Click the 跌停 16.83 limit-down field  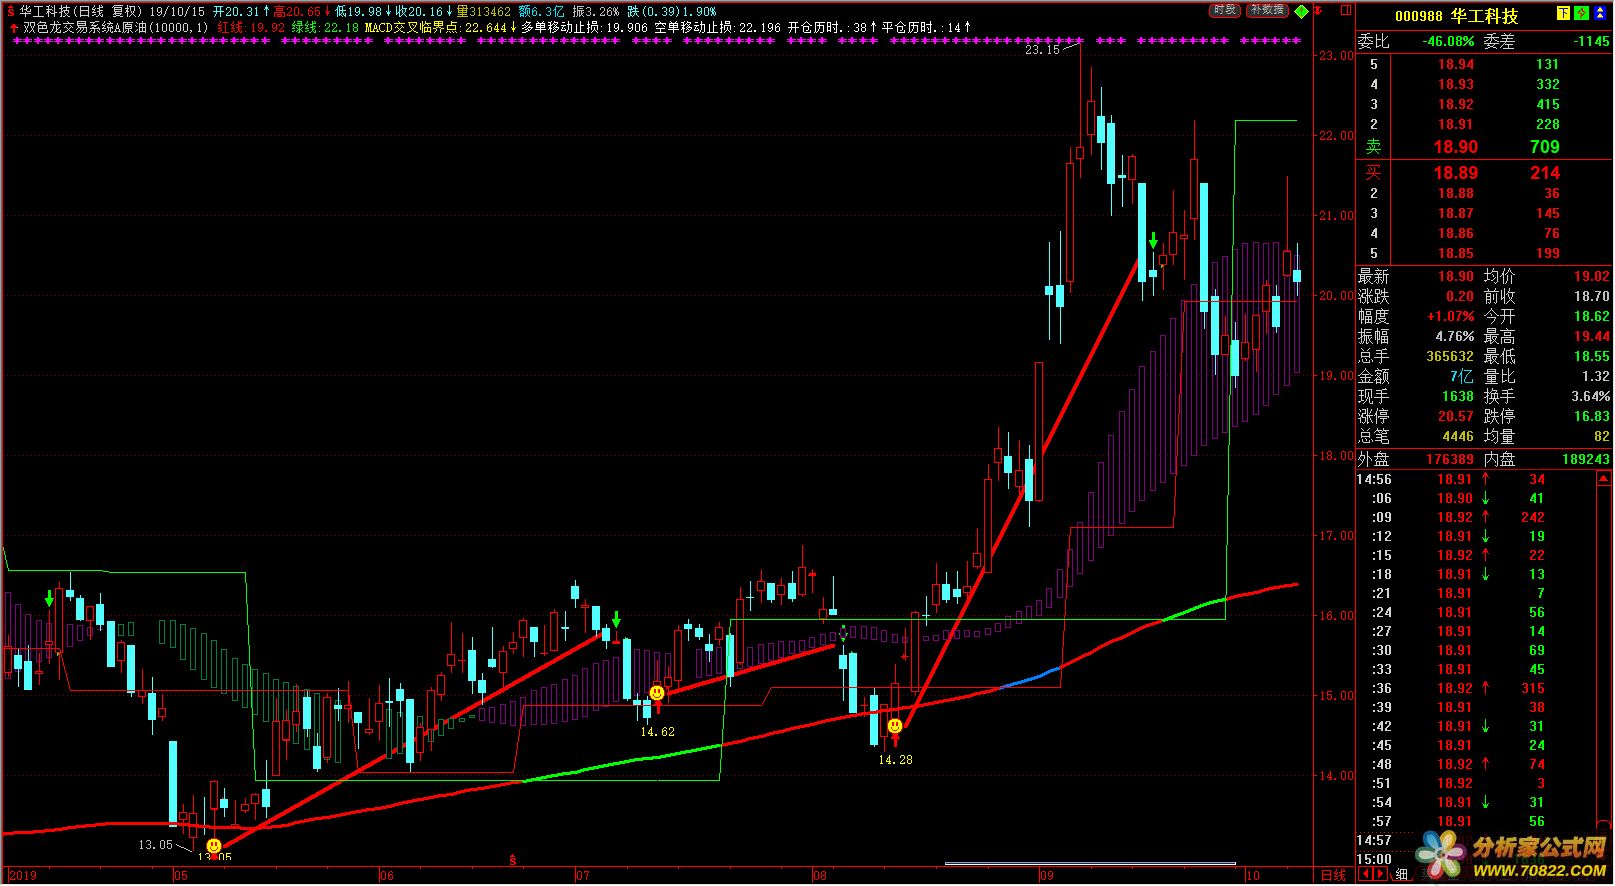[1546, 416]
